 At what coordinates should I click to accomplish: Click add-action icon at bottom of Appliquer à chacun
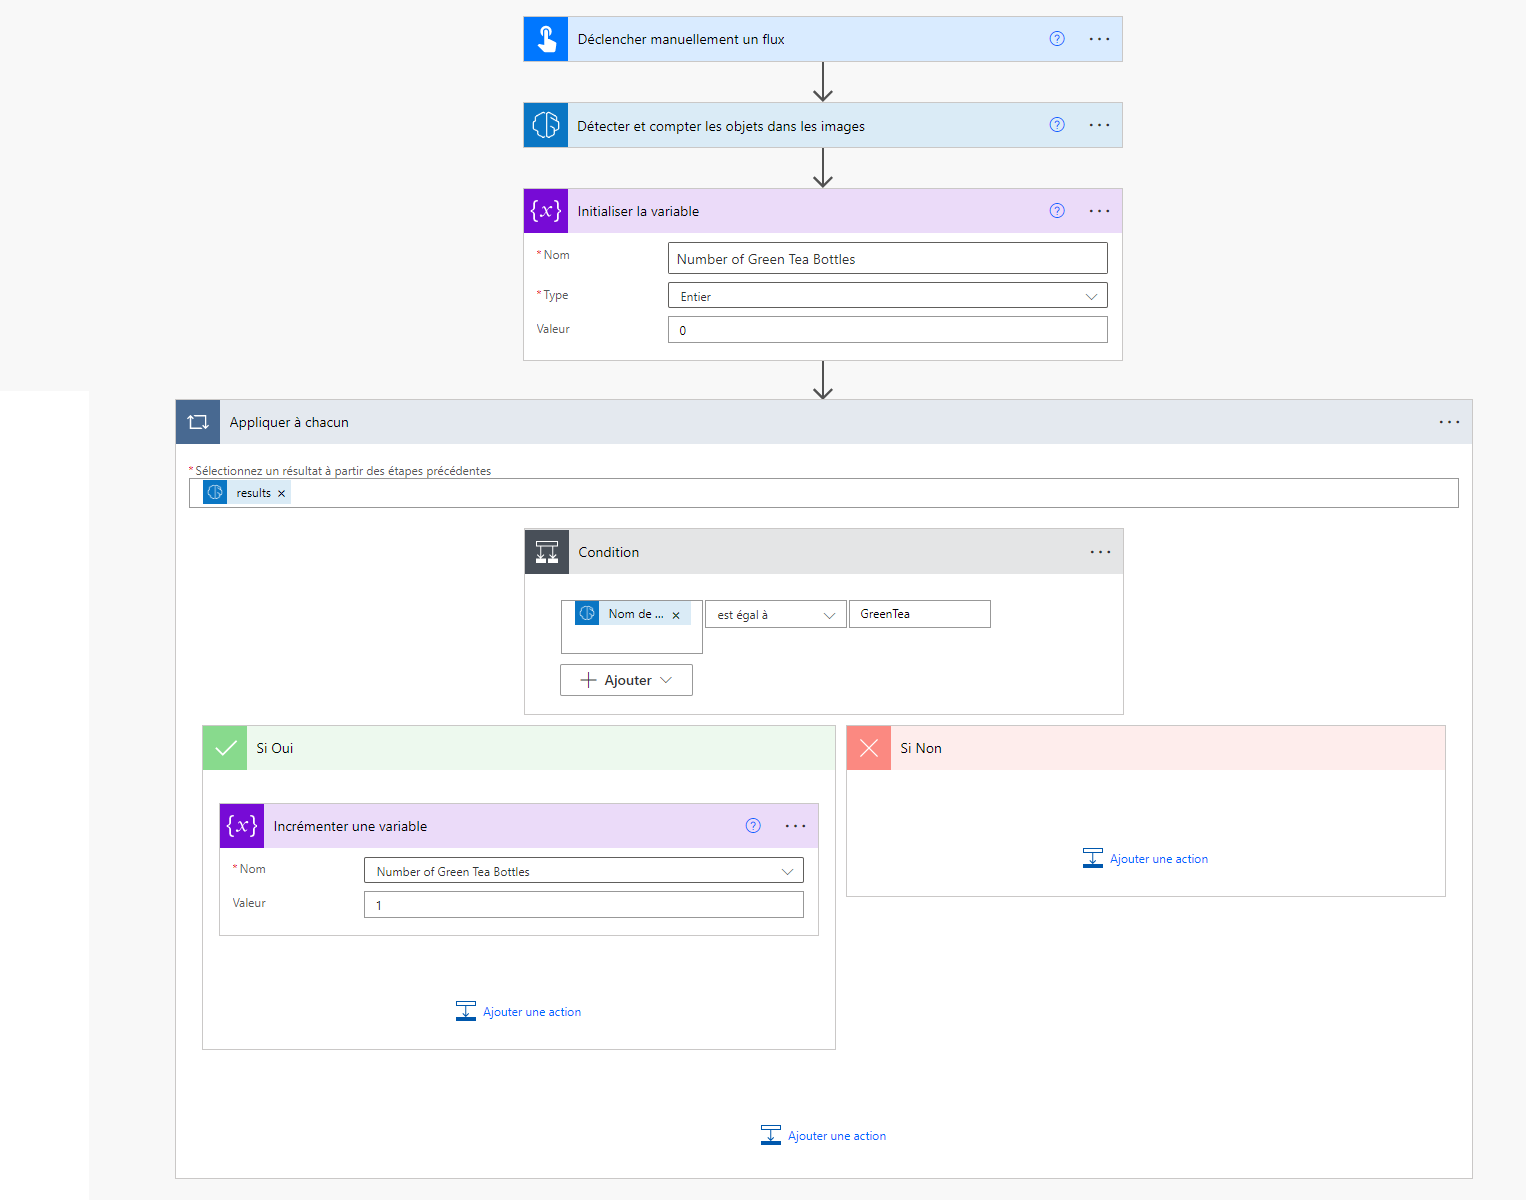tap(771, 1135)
